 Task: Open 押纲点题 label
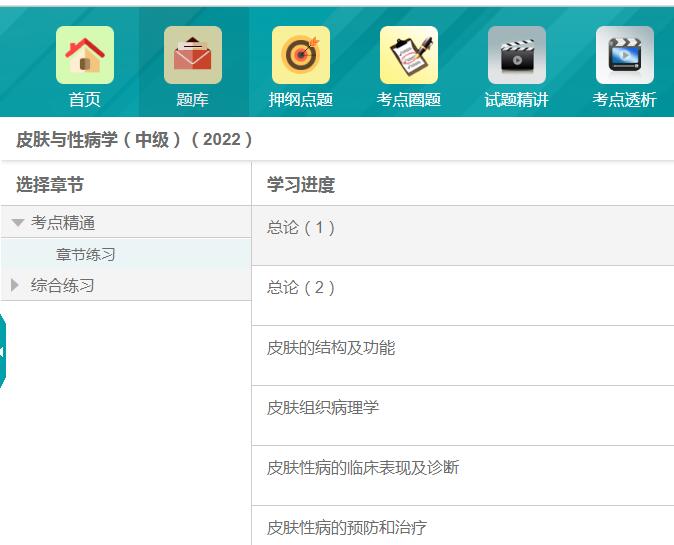click(x=301, y=100)
